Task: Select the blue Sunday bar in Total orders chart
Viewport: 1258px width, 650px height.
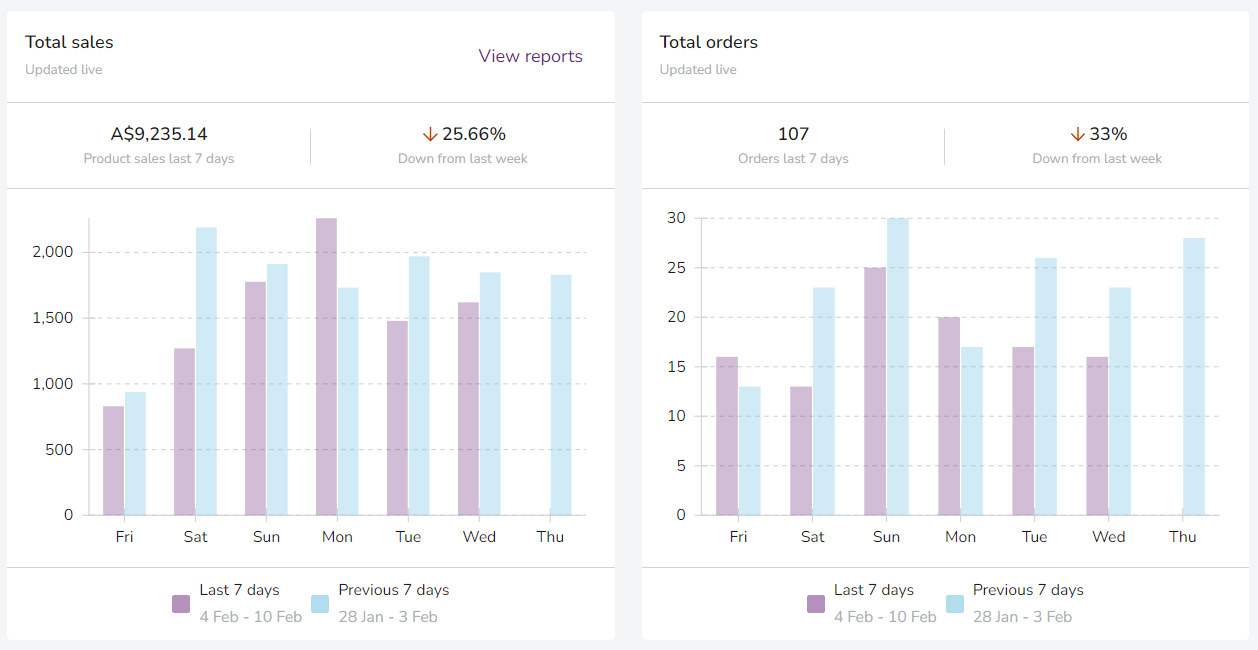Action: point(898,367)
